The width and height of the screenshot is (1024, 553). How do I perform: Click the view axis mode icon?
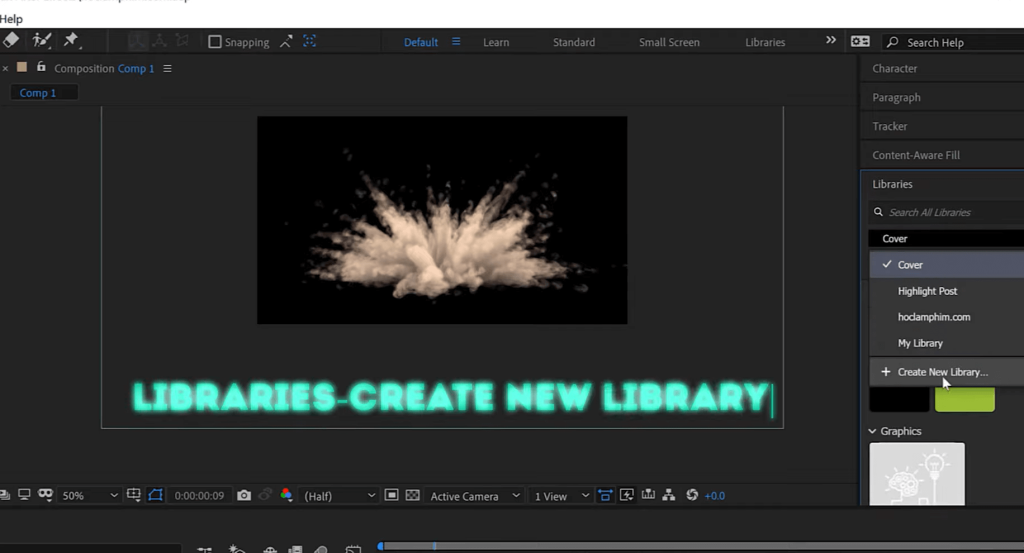point(182,41)
